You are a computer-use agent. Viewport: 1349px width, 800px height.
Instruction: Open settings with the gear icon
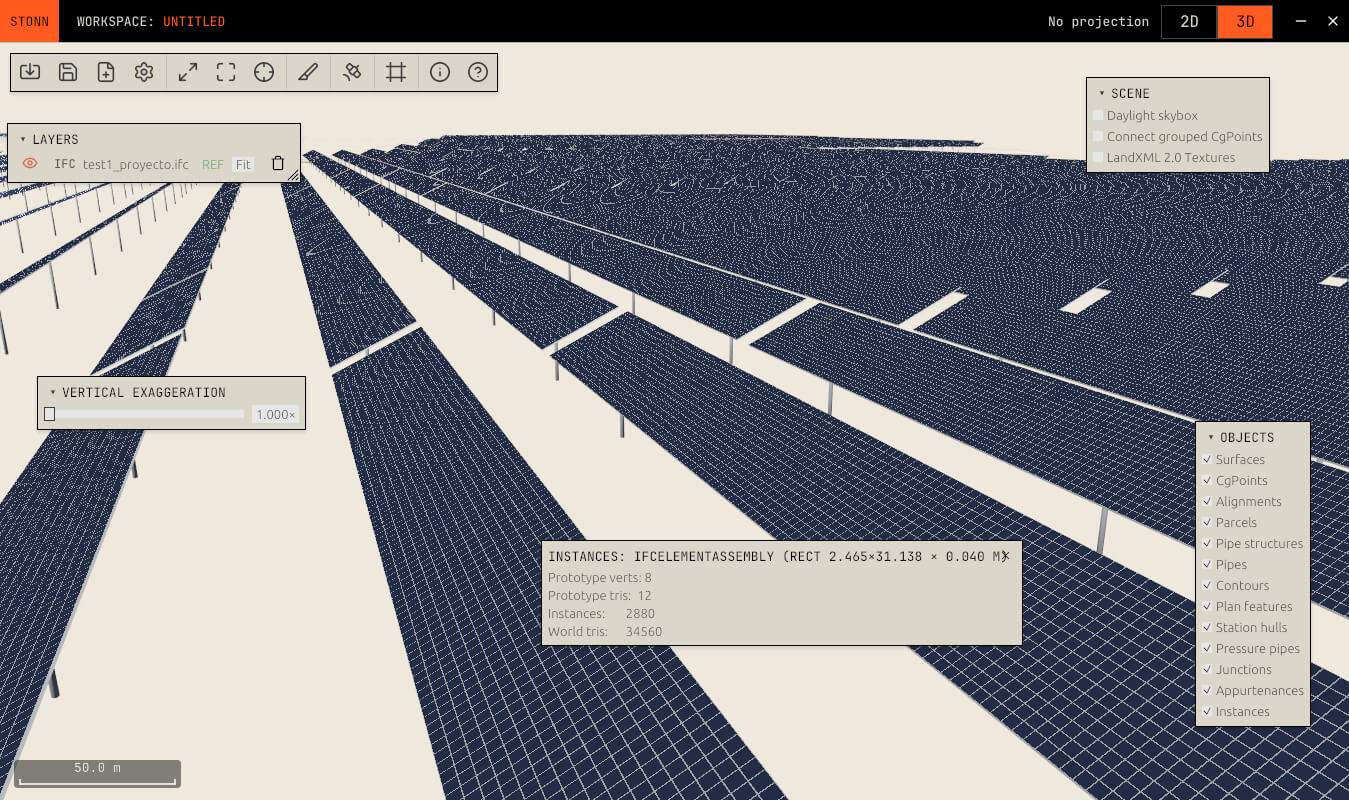click(x=144, y=72)
